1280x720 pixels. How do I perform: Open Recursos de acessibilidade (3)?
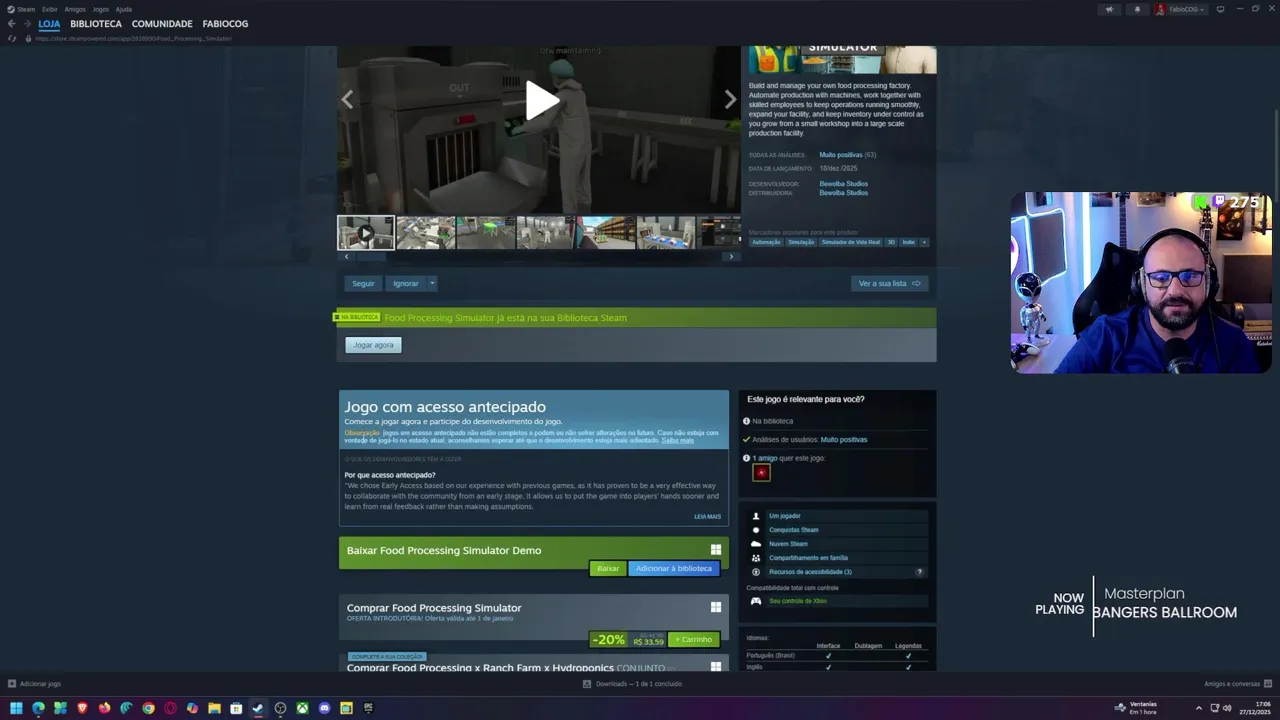(810, 572)
